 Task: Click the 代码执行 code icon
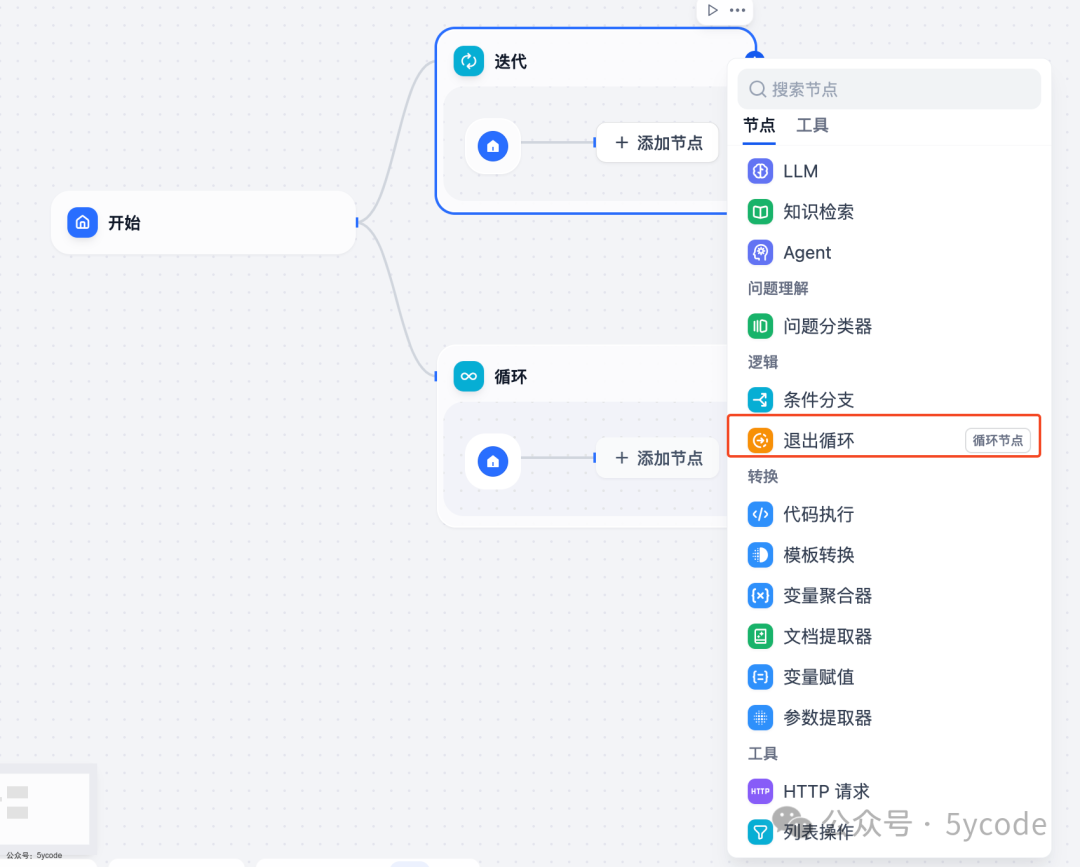[x=760, y=514]
